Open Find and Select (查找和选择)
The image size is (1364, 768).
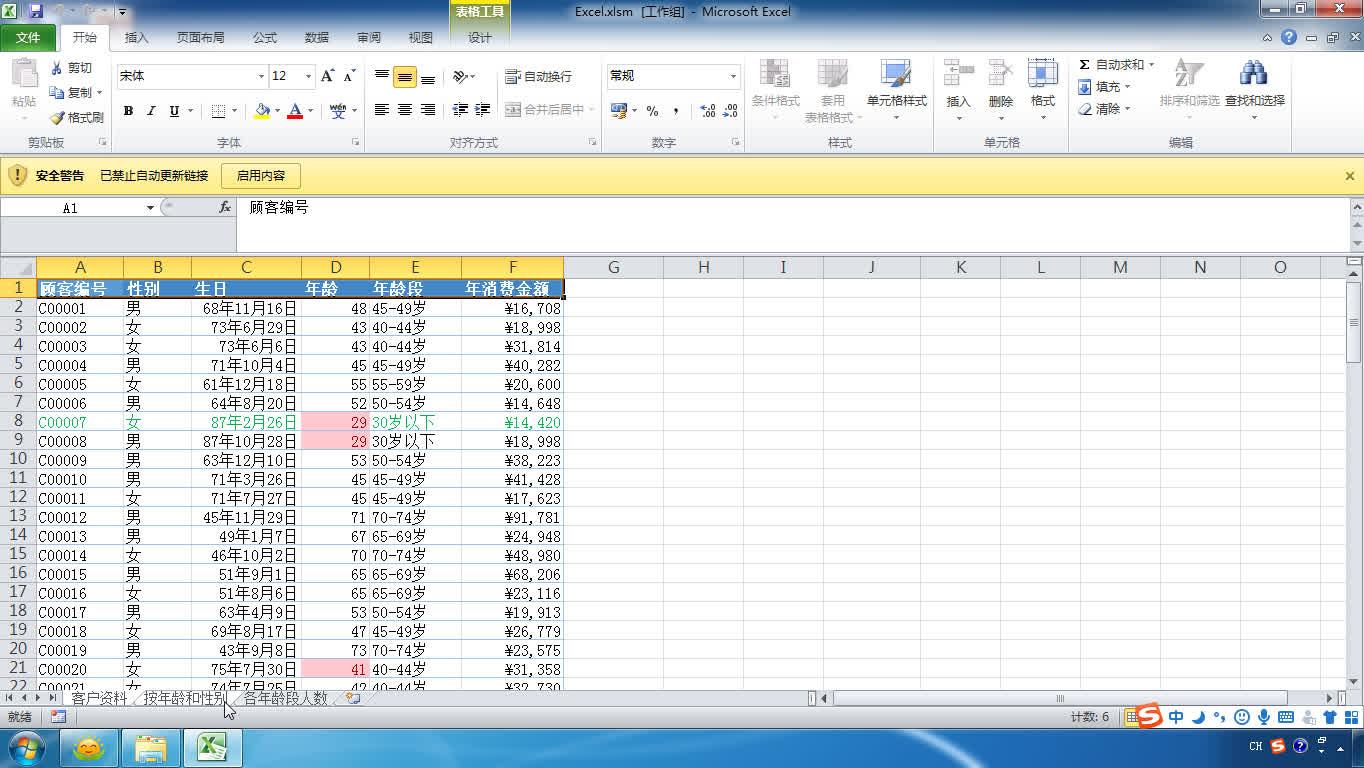click(1254, 89)
